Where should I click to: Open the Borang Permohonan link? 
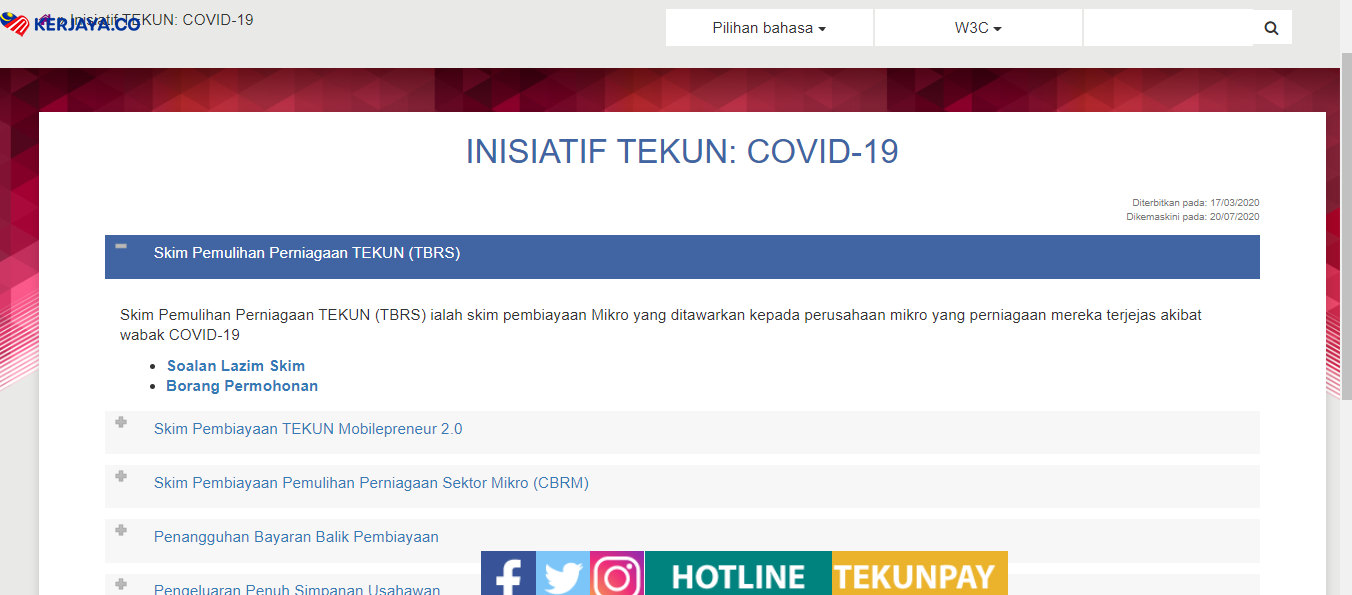tap(242, 386)
